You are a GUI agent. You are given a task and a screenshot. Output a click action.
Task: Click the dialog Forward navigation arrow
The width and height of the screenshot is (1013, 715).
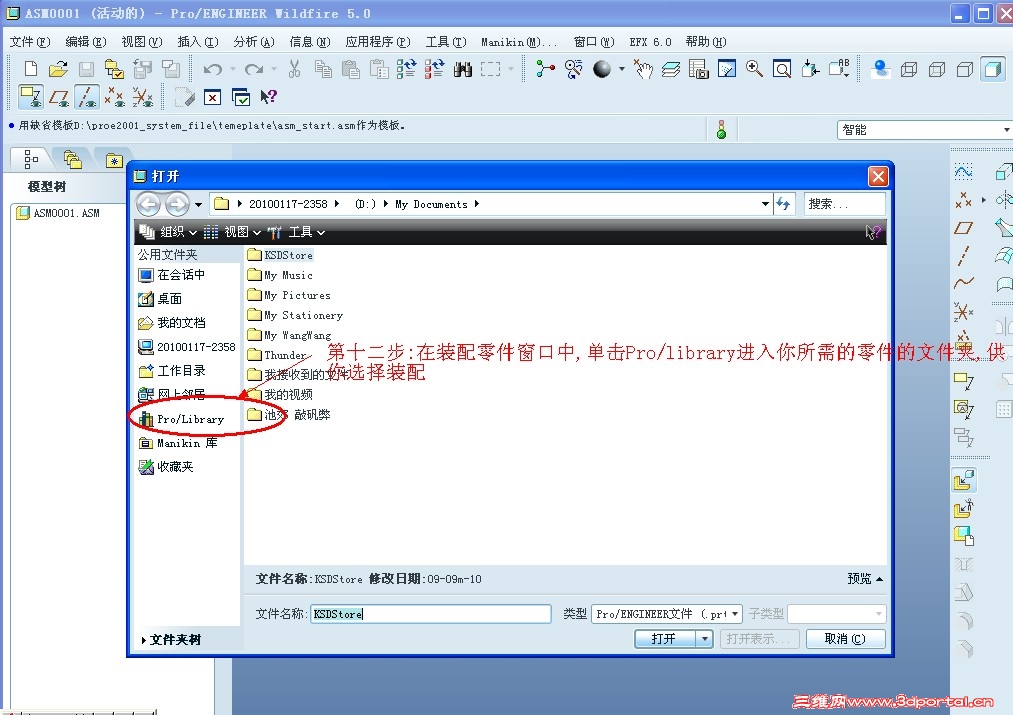click(x=177, y=205)
